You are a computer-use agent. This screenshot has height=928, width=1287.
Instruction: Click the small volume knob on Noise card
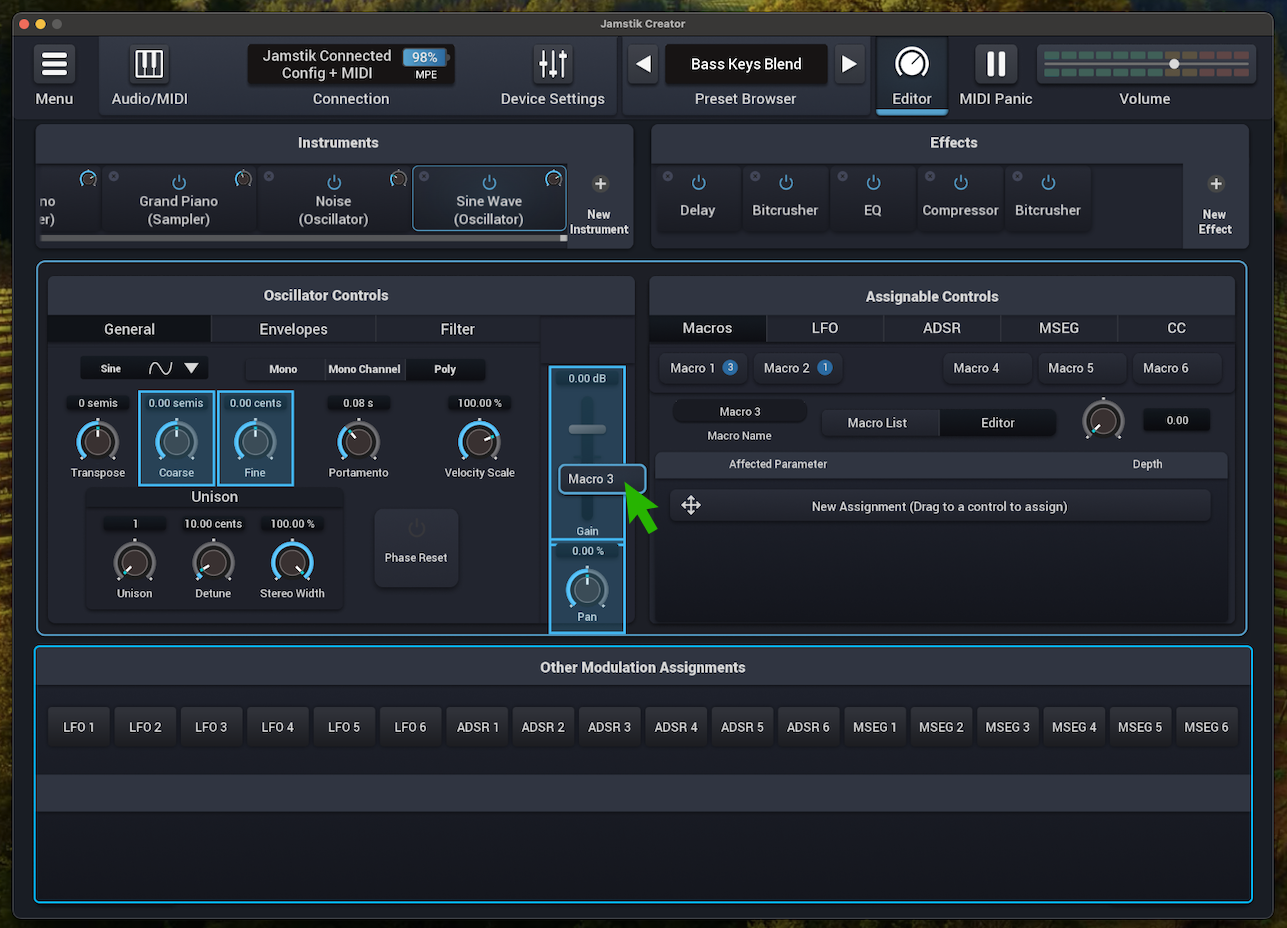coord(399,179)
